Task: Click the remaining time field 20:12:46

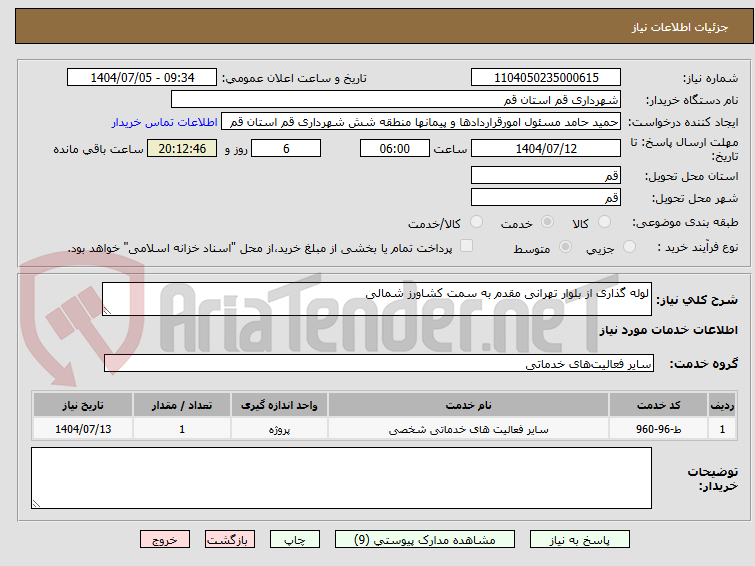Action: 182,148
